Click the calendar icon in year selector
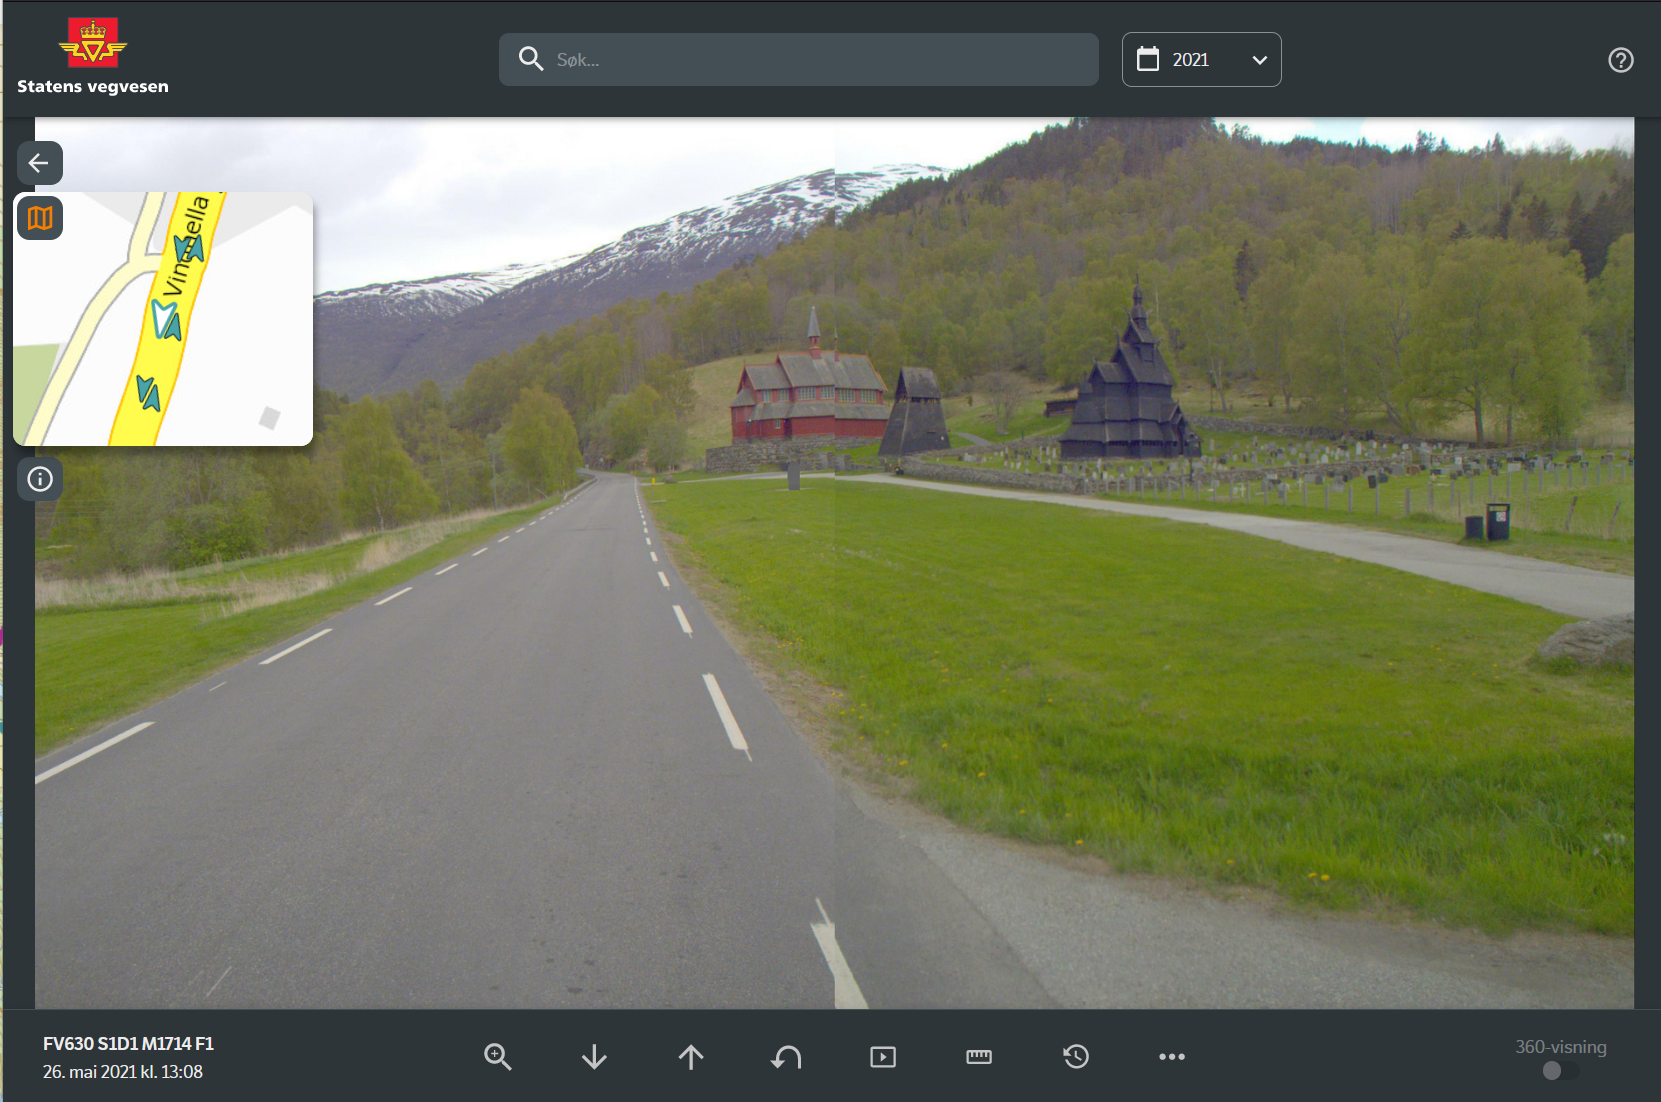Viewport: 1661px width, 1102px height. click(x=1148, y=60)
